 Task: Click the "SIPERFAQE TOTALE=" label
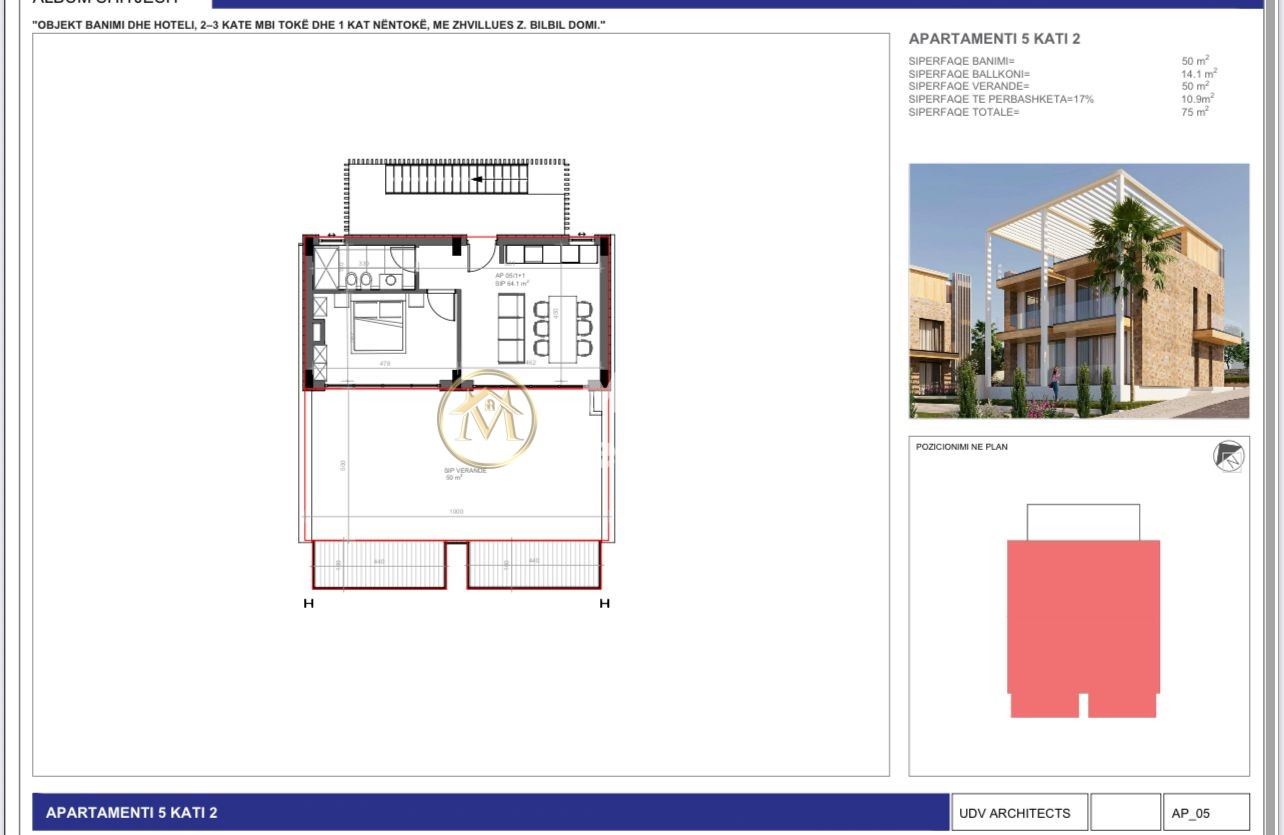(x=964, y=112)
